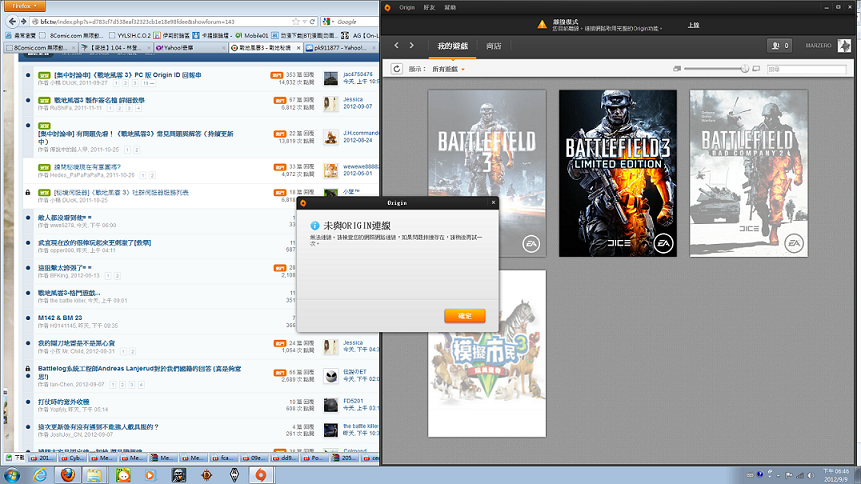Viewport: 861px width, 484px height.
Task: Select the Battlefield 3 Limited Edition cover
Action: tap(616, 172)
